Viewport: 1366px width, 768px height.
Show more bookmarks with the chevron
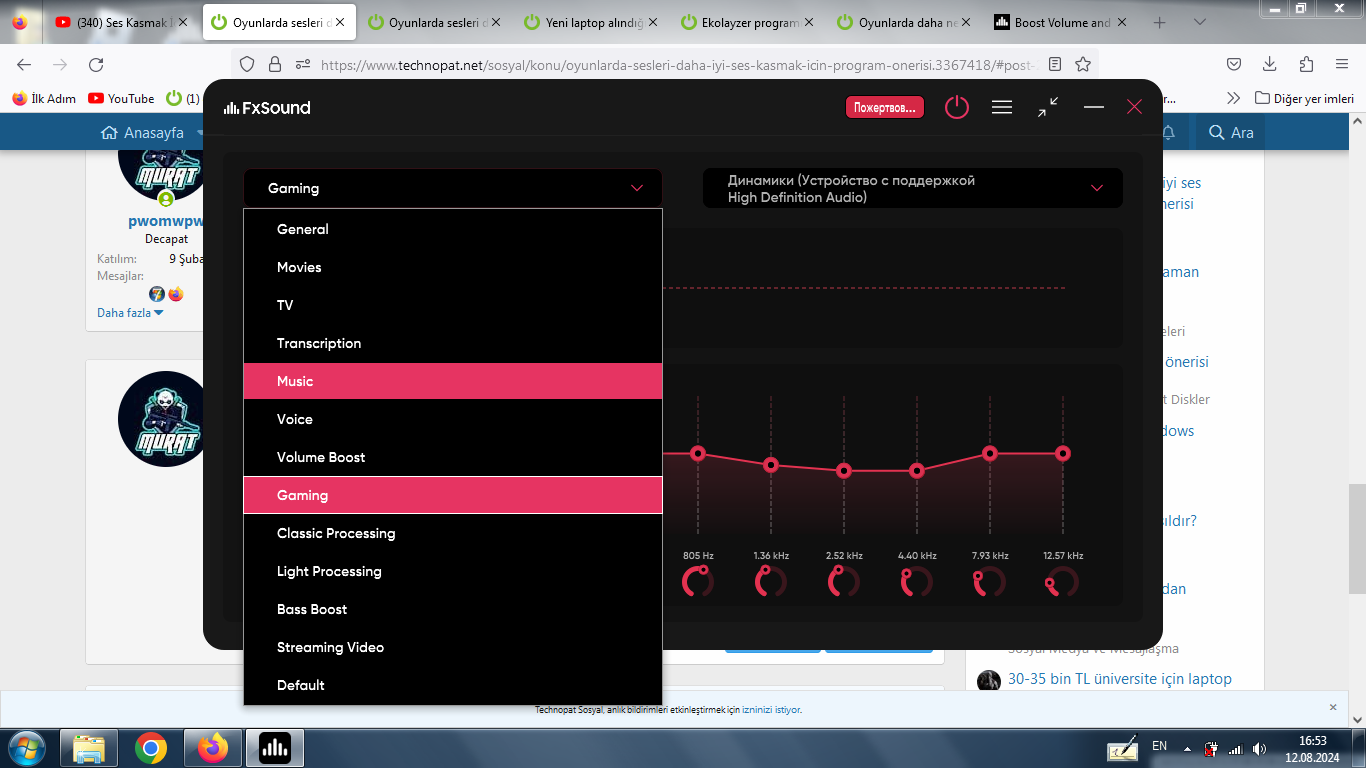[1233, 98]
